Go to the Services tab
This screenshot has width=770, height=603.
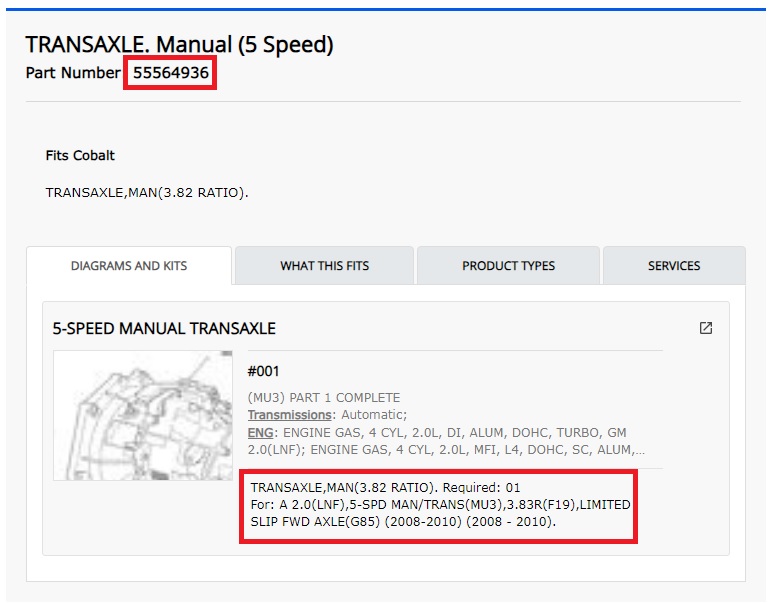click(x=674, y=266)
